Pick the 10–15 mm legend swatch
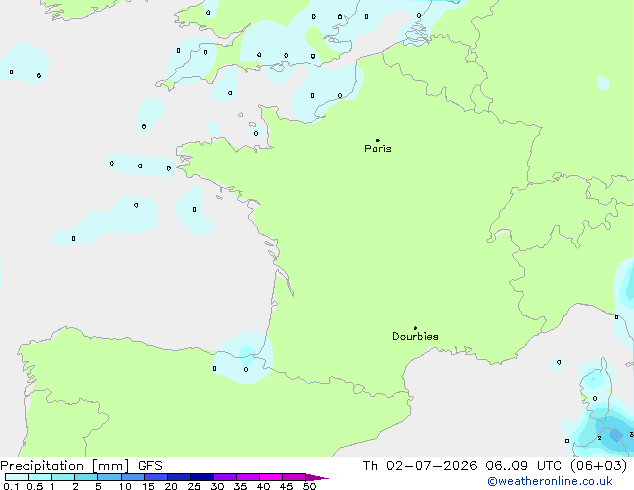Screen dimensions: 634x490 pyautogui.click(x=132, y=477)
